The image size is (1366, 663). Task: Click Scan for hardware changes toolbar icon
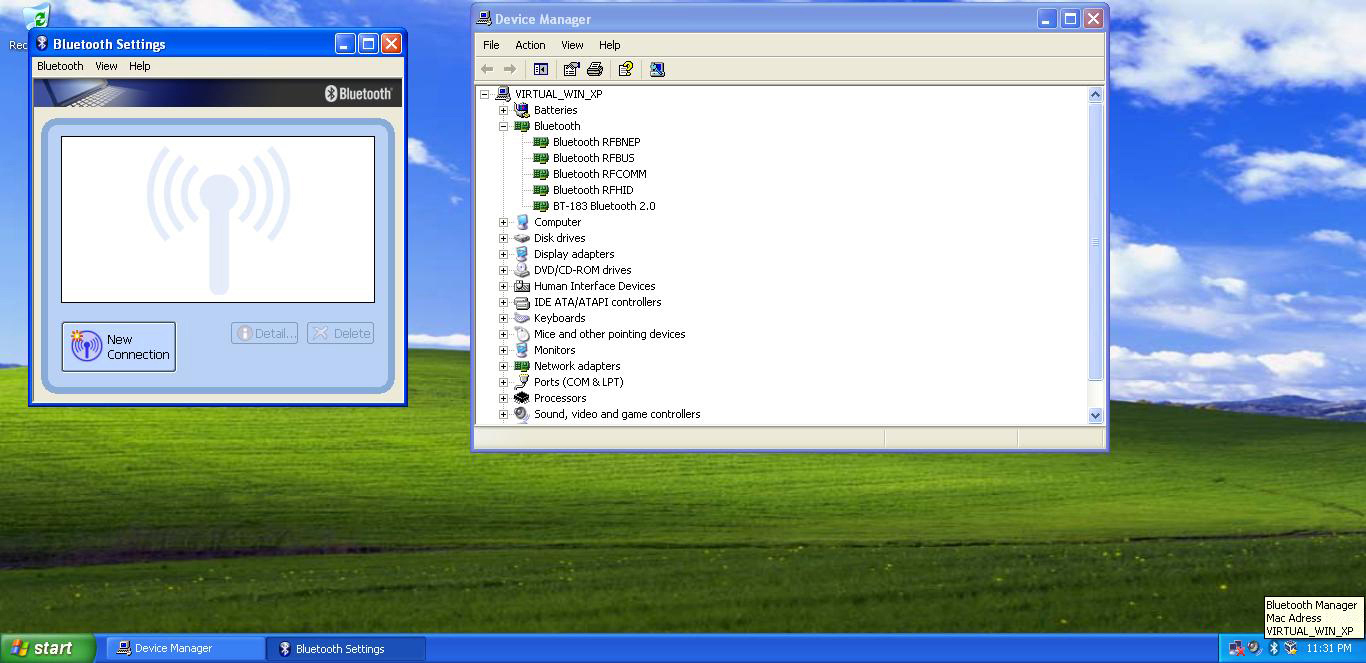pos(657,69)
